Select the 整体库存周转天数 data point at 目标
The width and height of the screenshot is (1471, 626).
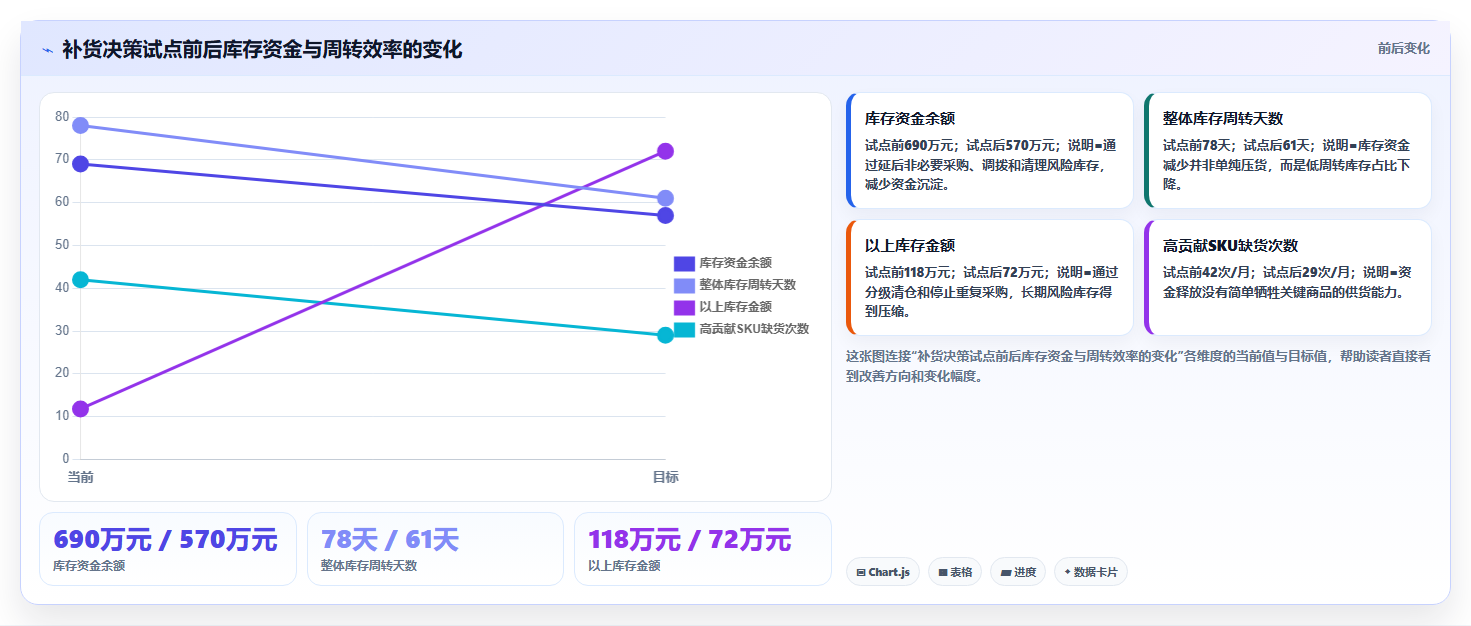tap(665, 198)
